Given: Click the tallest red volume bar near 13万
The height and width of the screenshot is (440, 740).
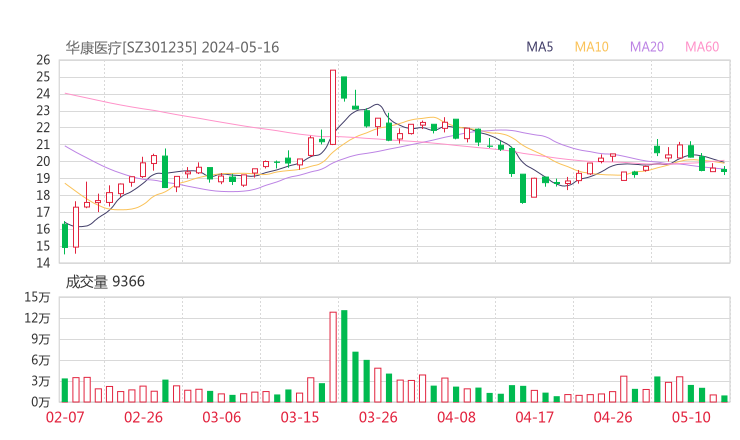Looking at the screenshot, I should pos(333,357).
